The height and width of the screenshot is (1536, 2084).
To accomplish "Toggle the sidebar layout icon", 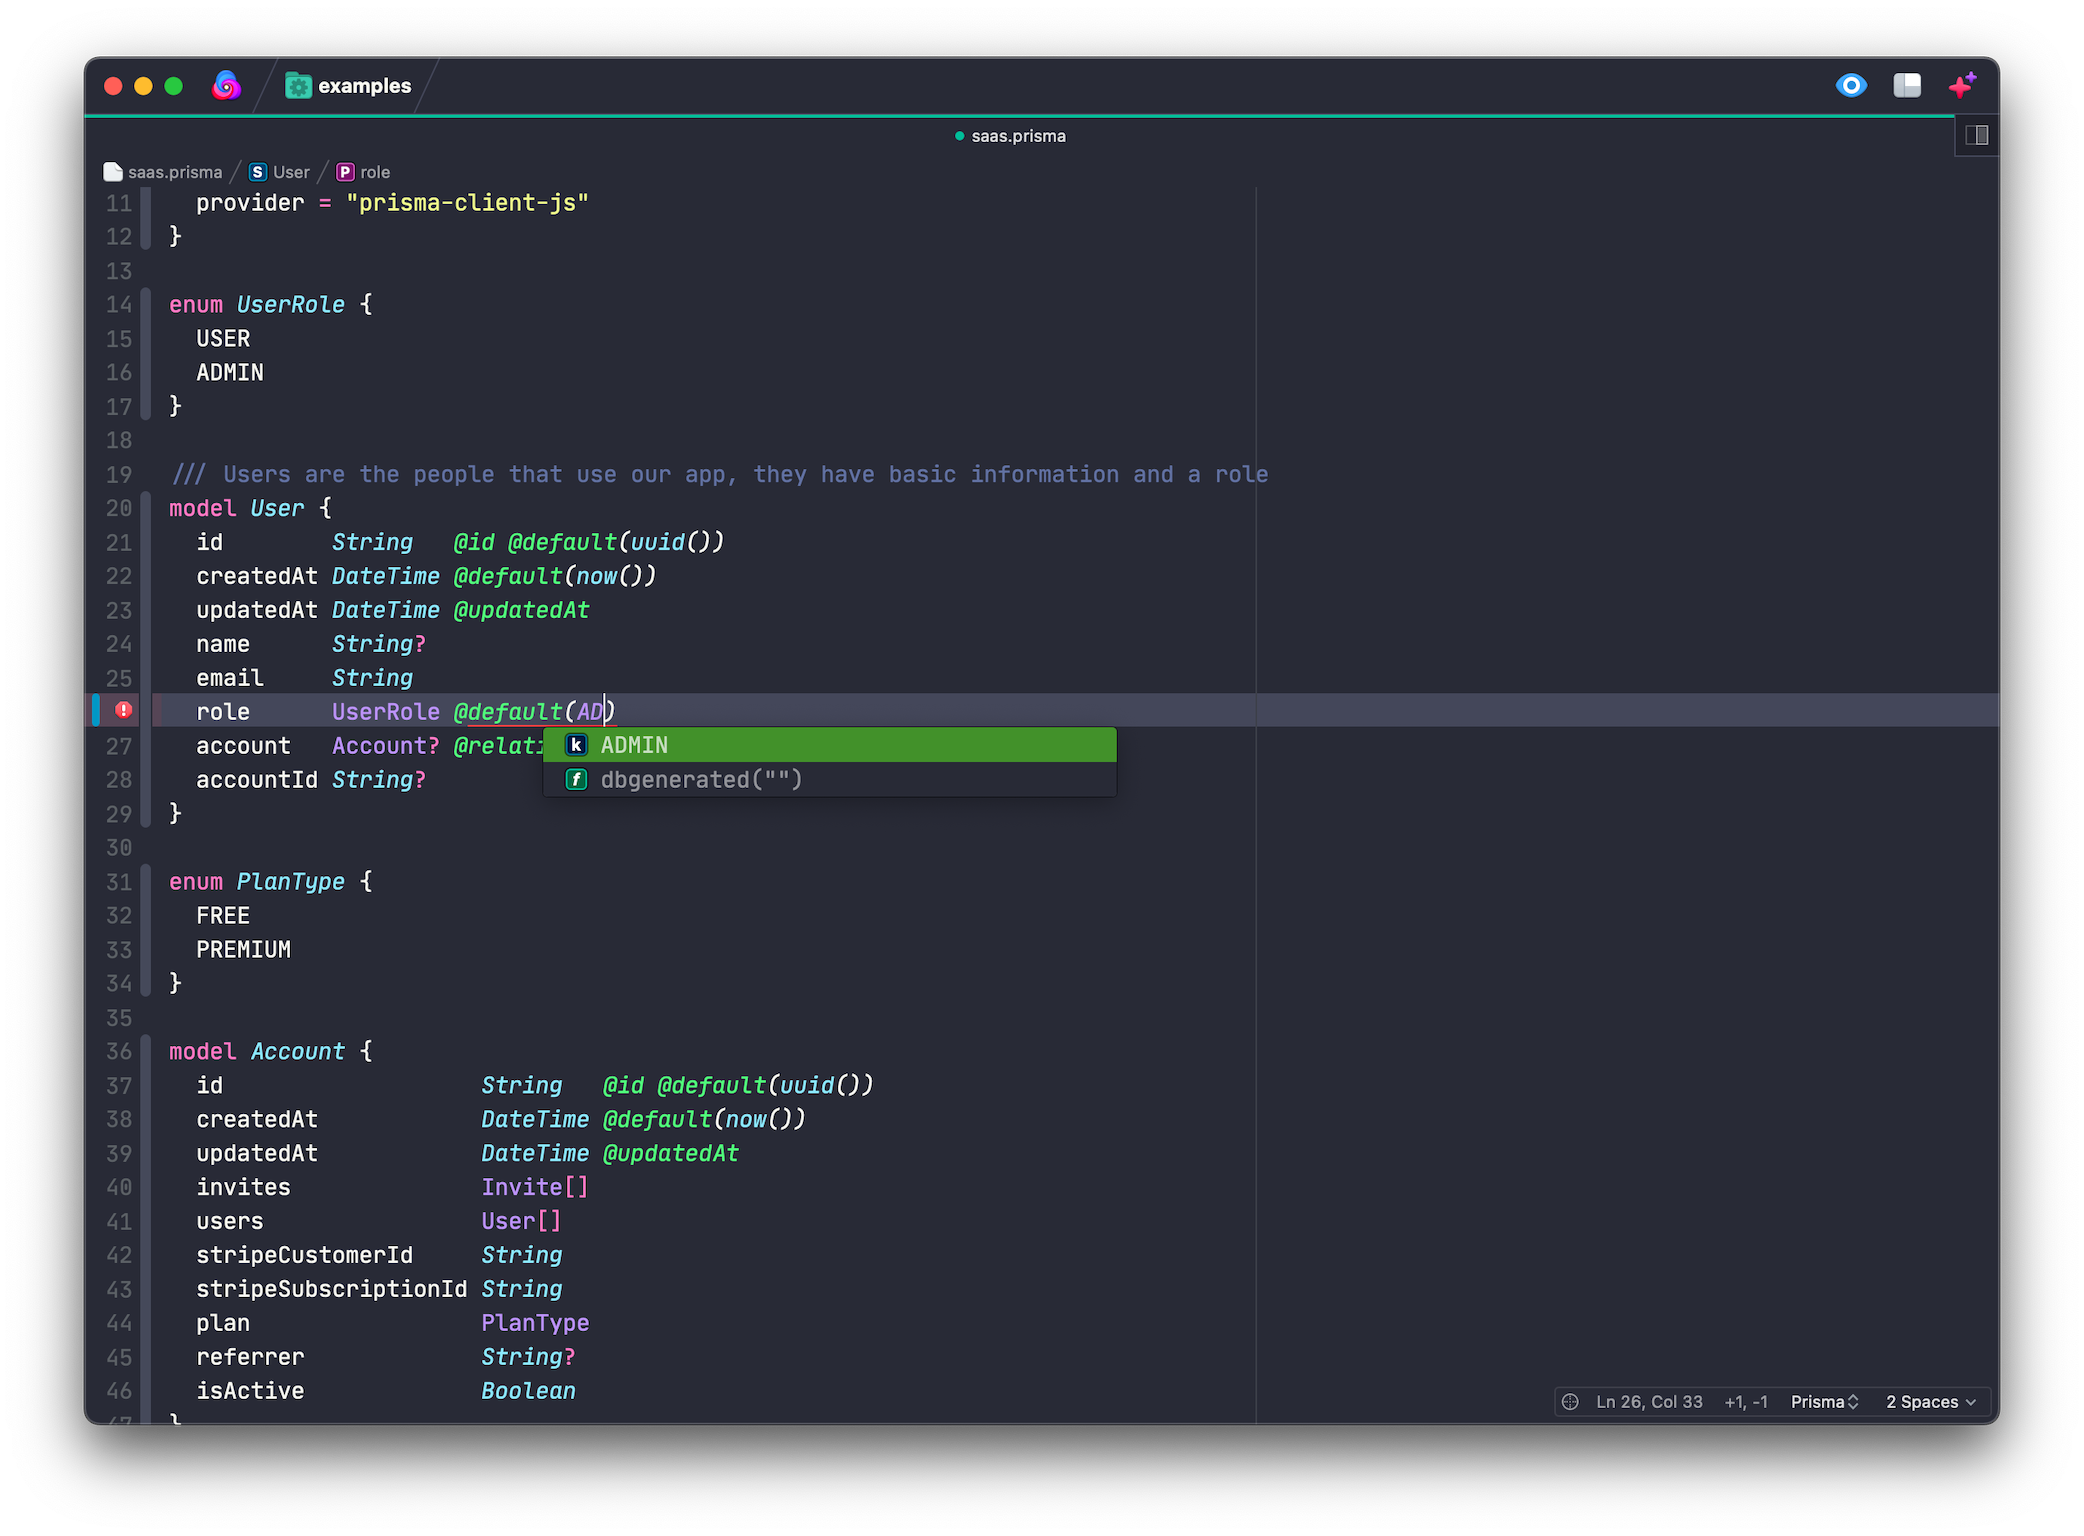I will click(1907, 86).
